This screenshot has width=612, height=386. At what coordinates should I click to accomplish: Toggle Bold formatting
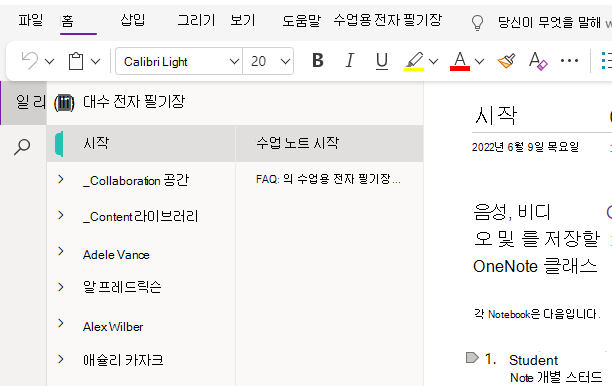318,60
